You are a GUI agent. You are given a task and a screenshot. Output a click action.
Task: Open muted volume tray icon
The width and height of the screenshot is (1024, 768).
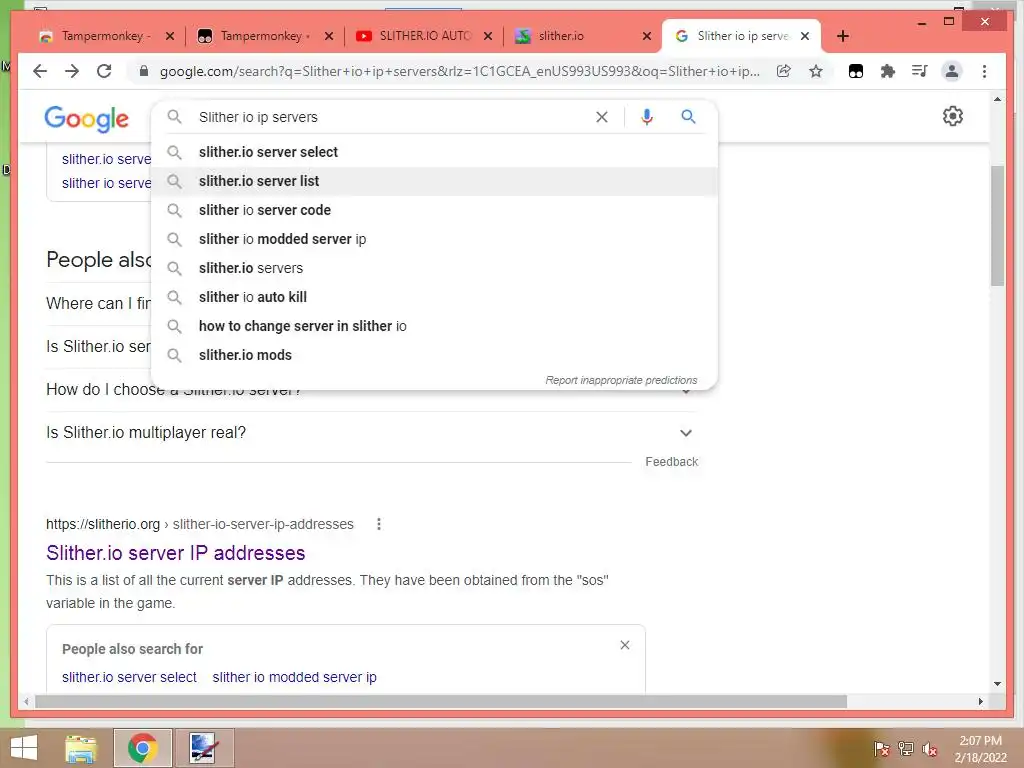point(929,749)
